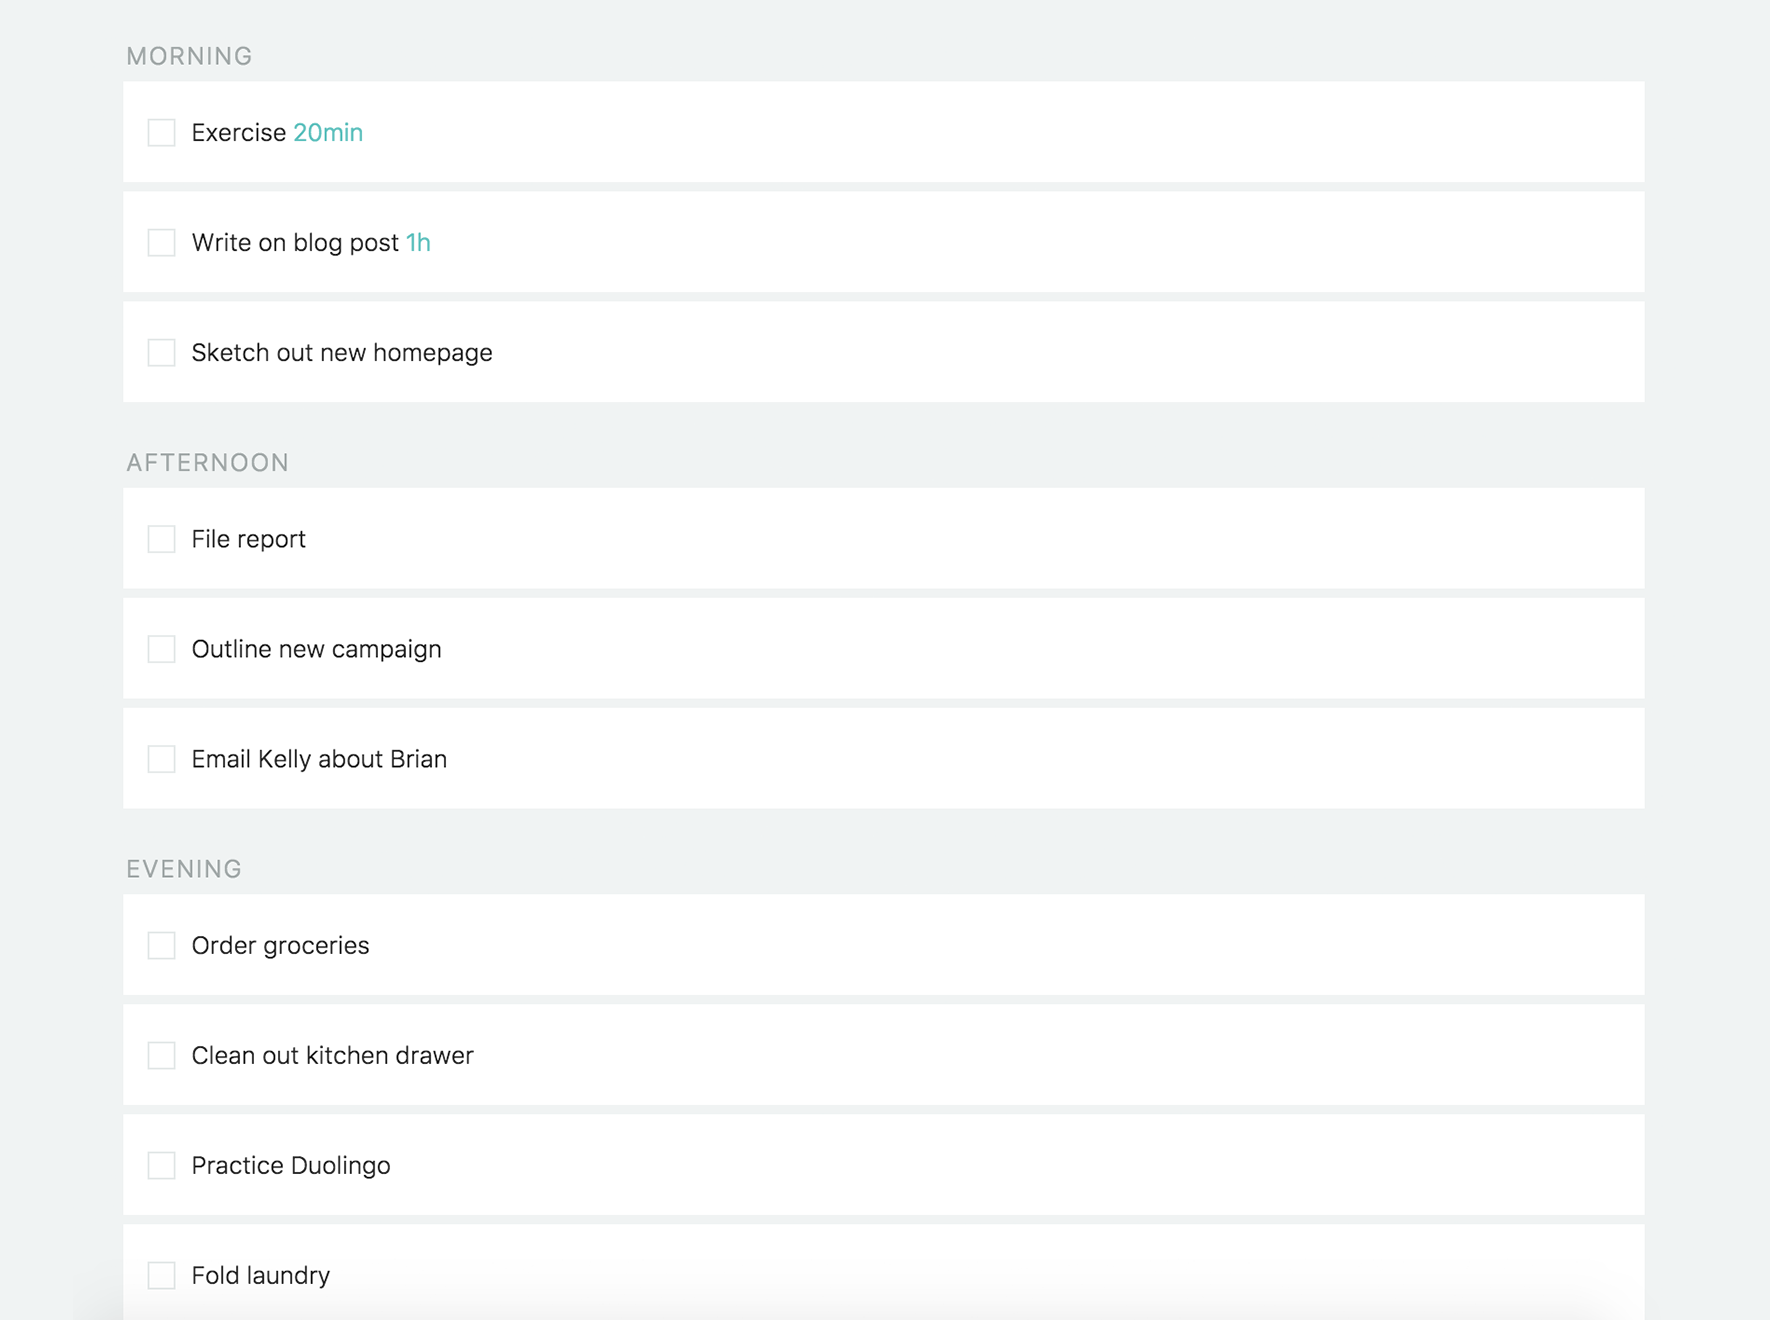Check off Order groceries checkbox
Image resolution: width=1770 pixels, height=1320 pixels.
(x=161, y=945)
